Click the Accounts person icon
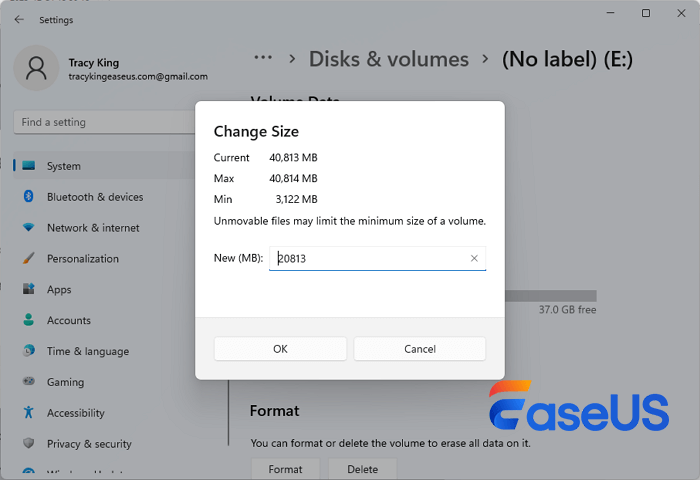Screen dimensions: 700x480 [29, 320]
